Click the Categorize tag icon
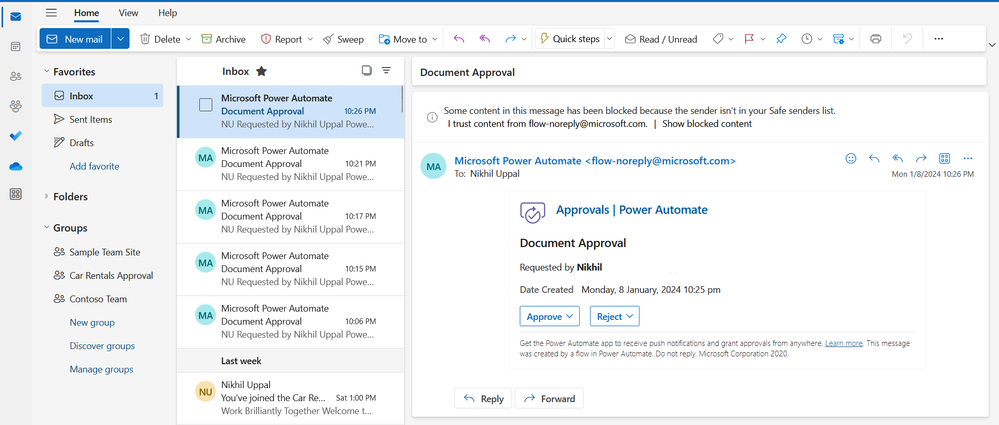This screenshot has height=425, width=999. pos(718,39)
